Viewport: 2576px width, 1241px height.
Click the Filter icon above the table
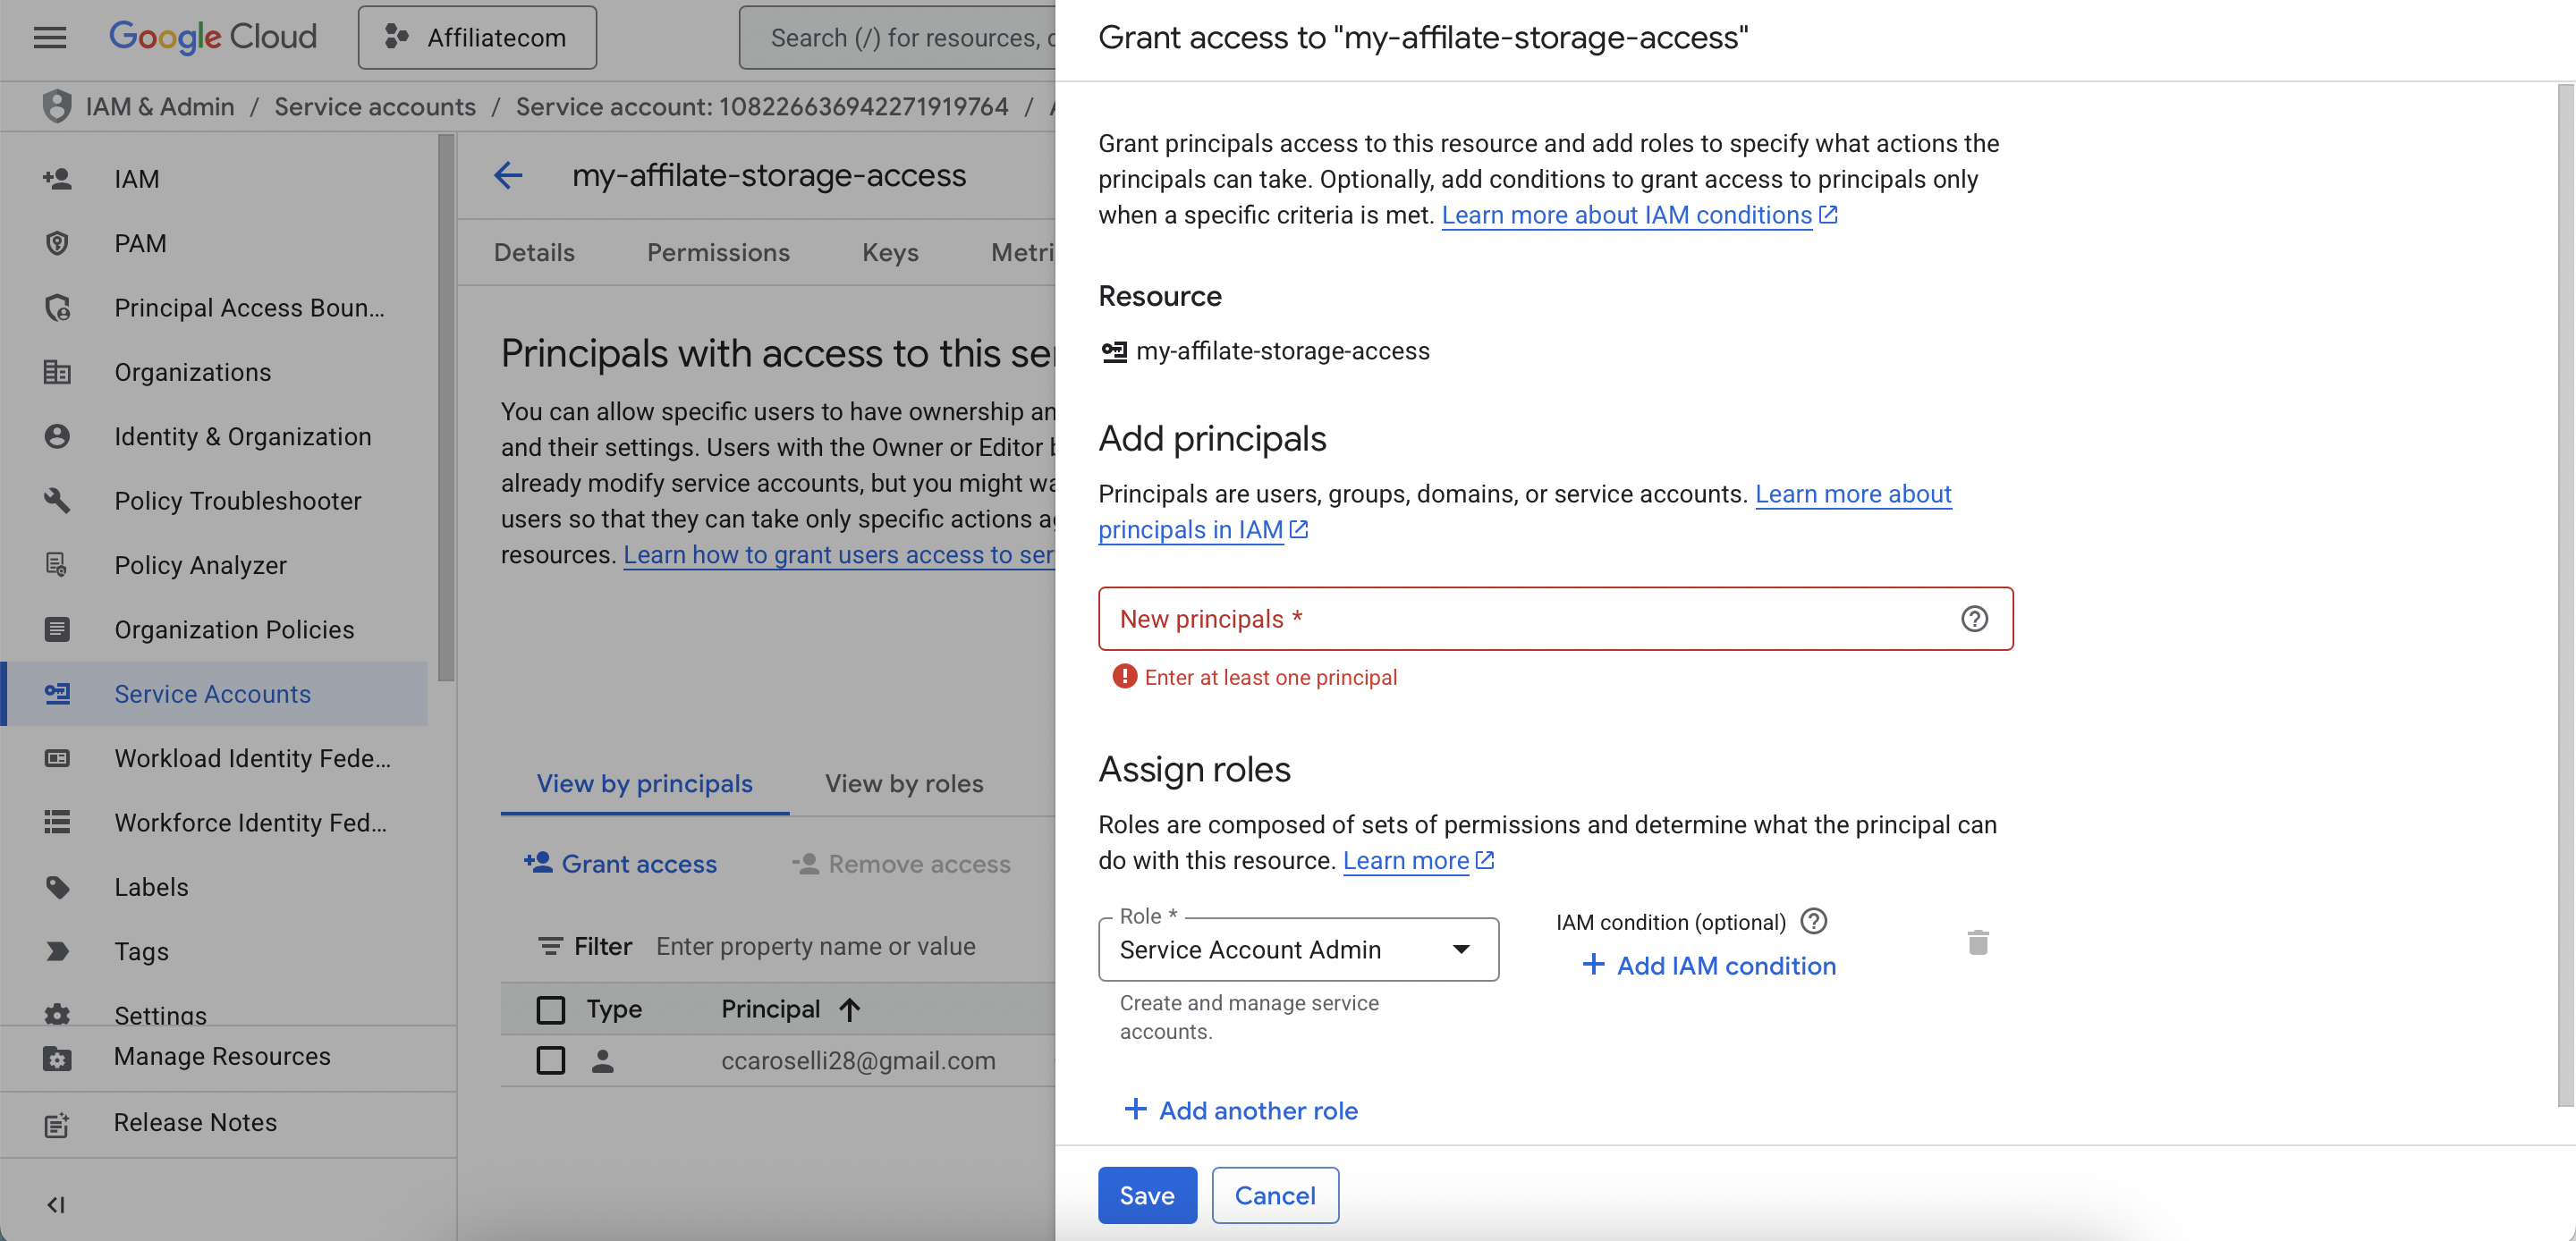[x=550, y=946]
